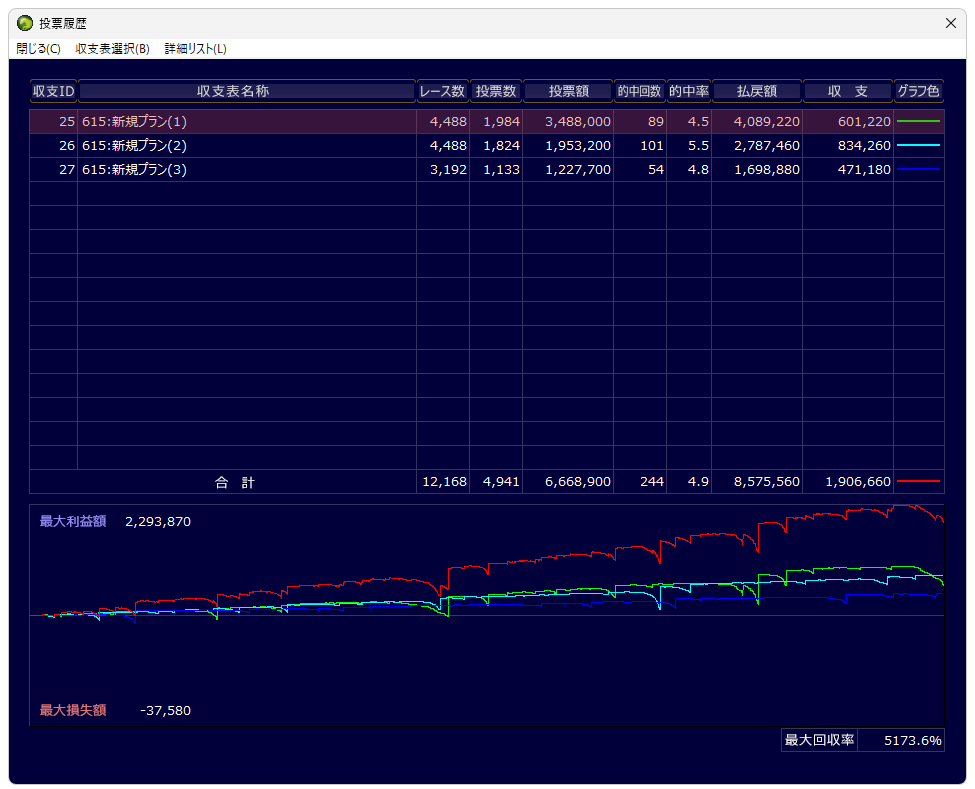The image size is (975, 789).
Task: Click blue graph color swatch for plan 3
Action: point(918,170)
